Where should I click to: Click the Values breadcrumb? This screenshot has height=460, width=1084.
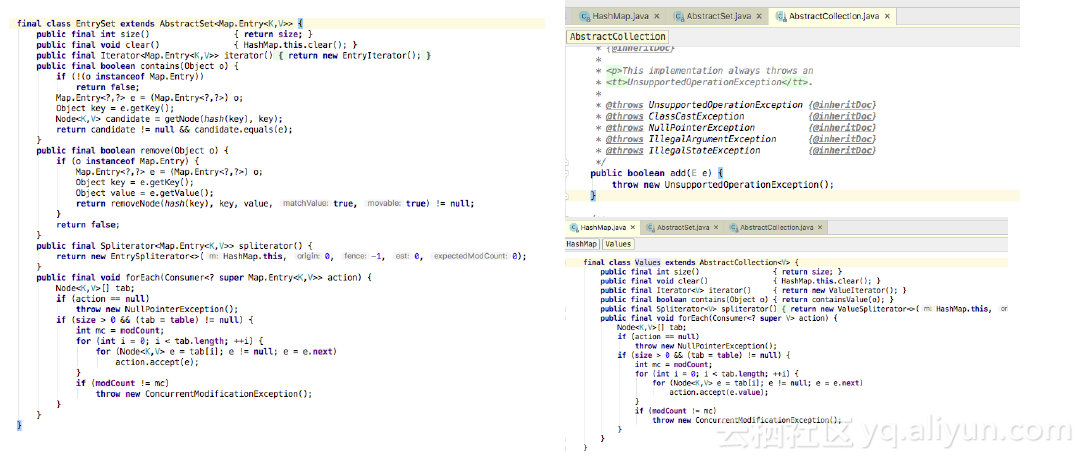point(617,244)
